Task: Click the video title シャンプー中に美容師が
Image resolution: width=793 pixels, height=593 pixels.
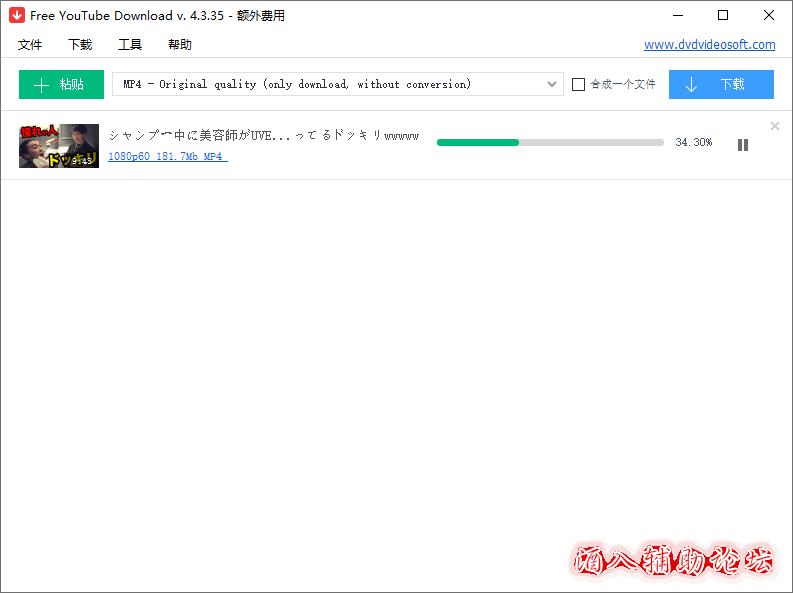Action: pyautogui.click(x=264, y=135)
